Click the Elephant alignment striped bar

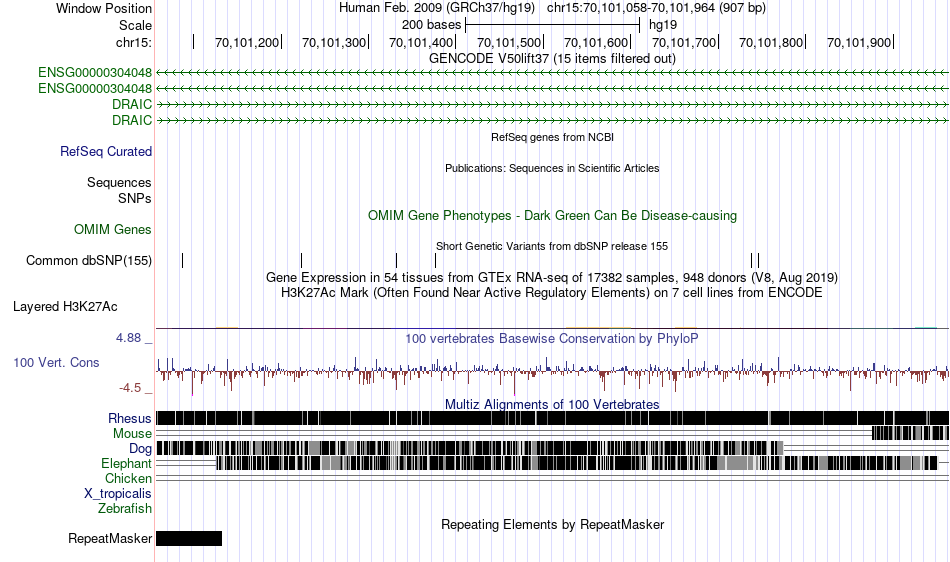pos(577,463)
